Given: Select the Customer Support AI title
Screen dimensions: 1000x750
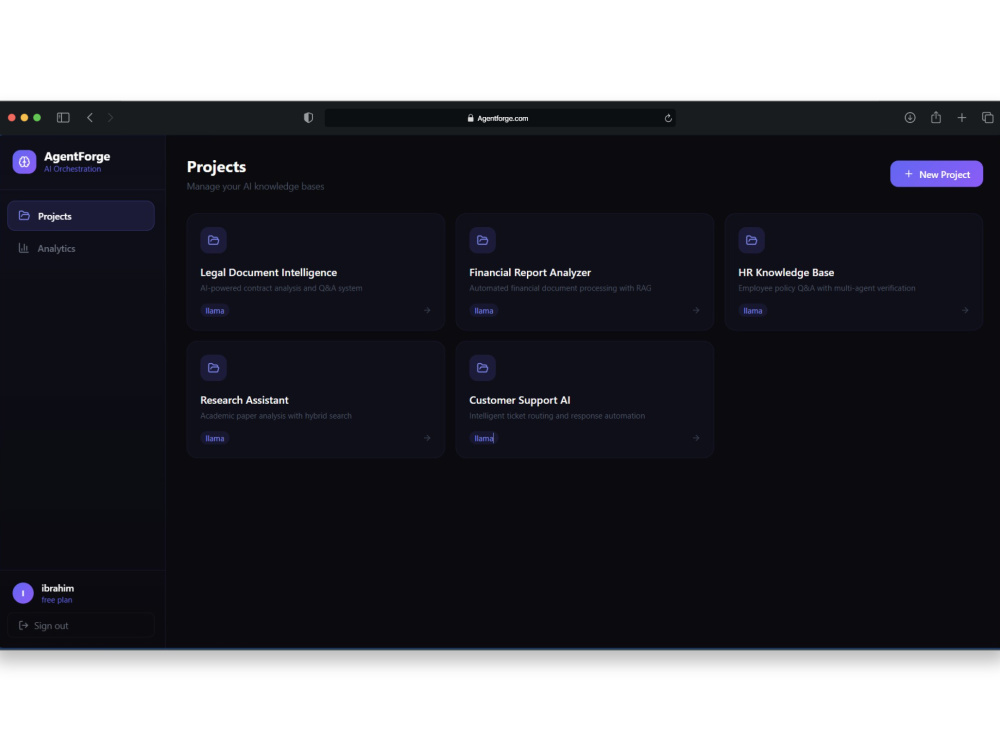Looking at the screenshot, I should coord(520,400).
